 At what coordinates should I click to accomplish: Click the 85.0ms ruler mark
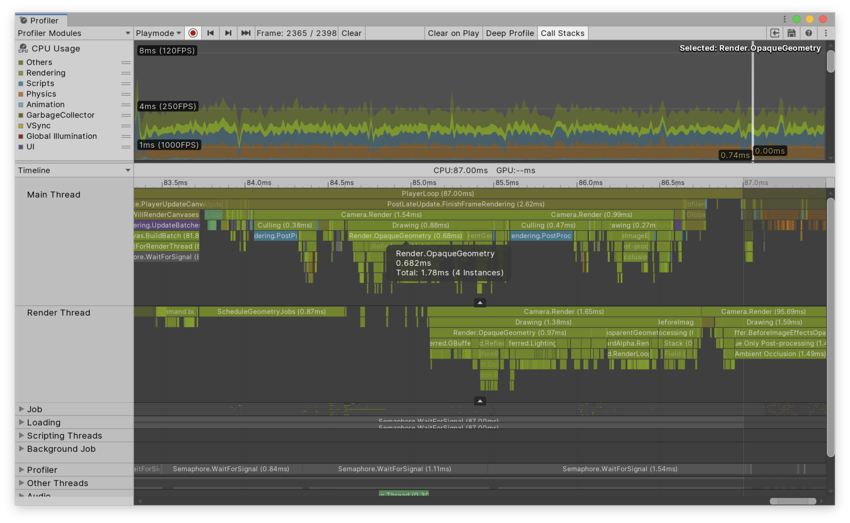click(424, 183)
